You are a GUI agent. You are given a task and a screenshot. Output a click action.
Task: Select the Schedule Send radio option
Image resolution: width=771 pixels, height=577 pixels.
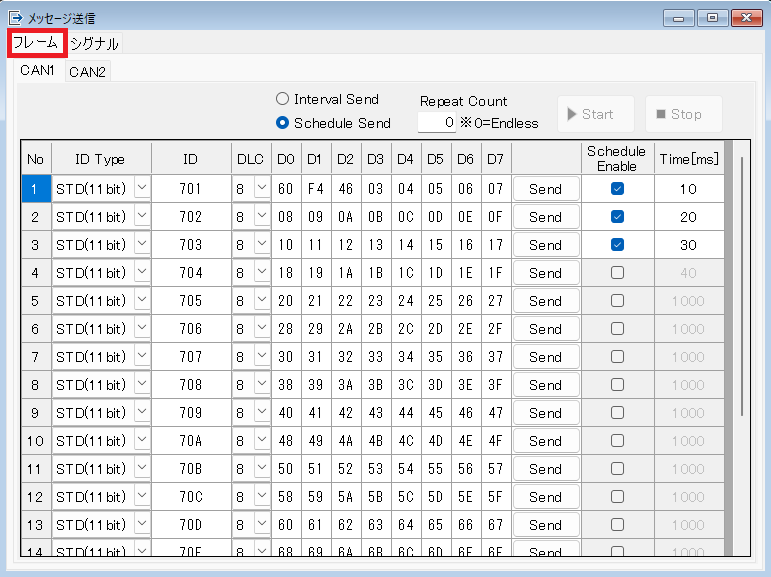click(x=282, y=123)
